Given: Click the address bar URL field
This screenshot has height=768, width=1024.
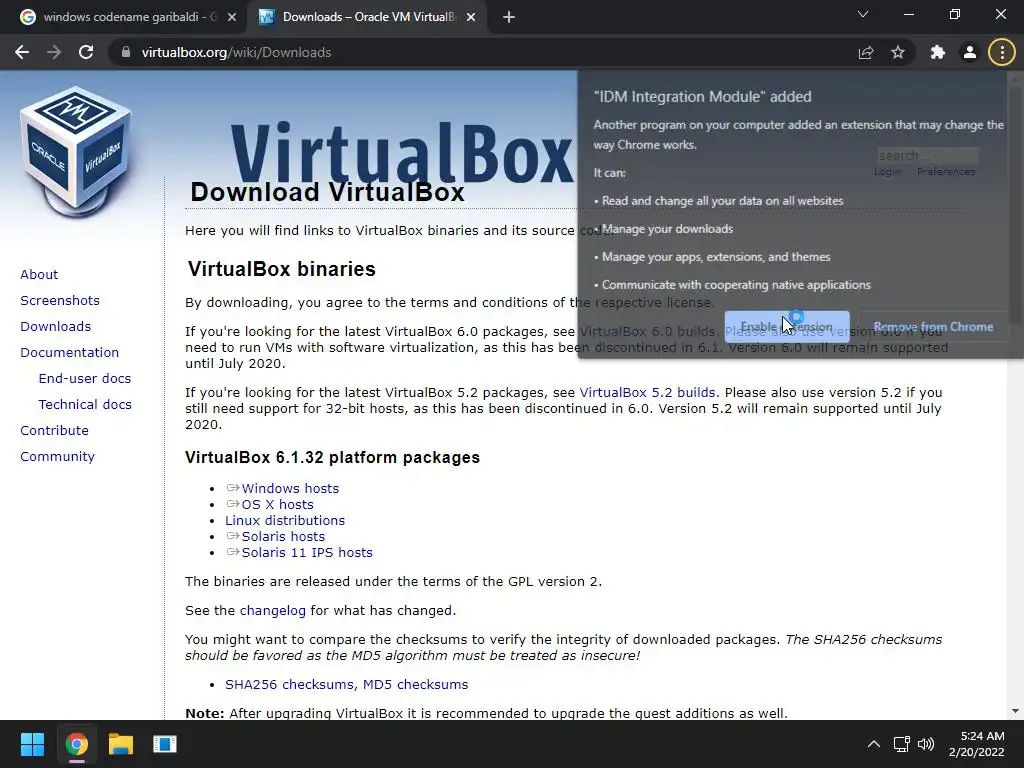Looking at the screenshot, I should pyautogui.click(x=483, y=52).
